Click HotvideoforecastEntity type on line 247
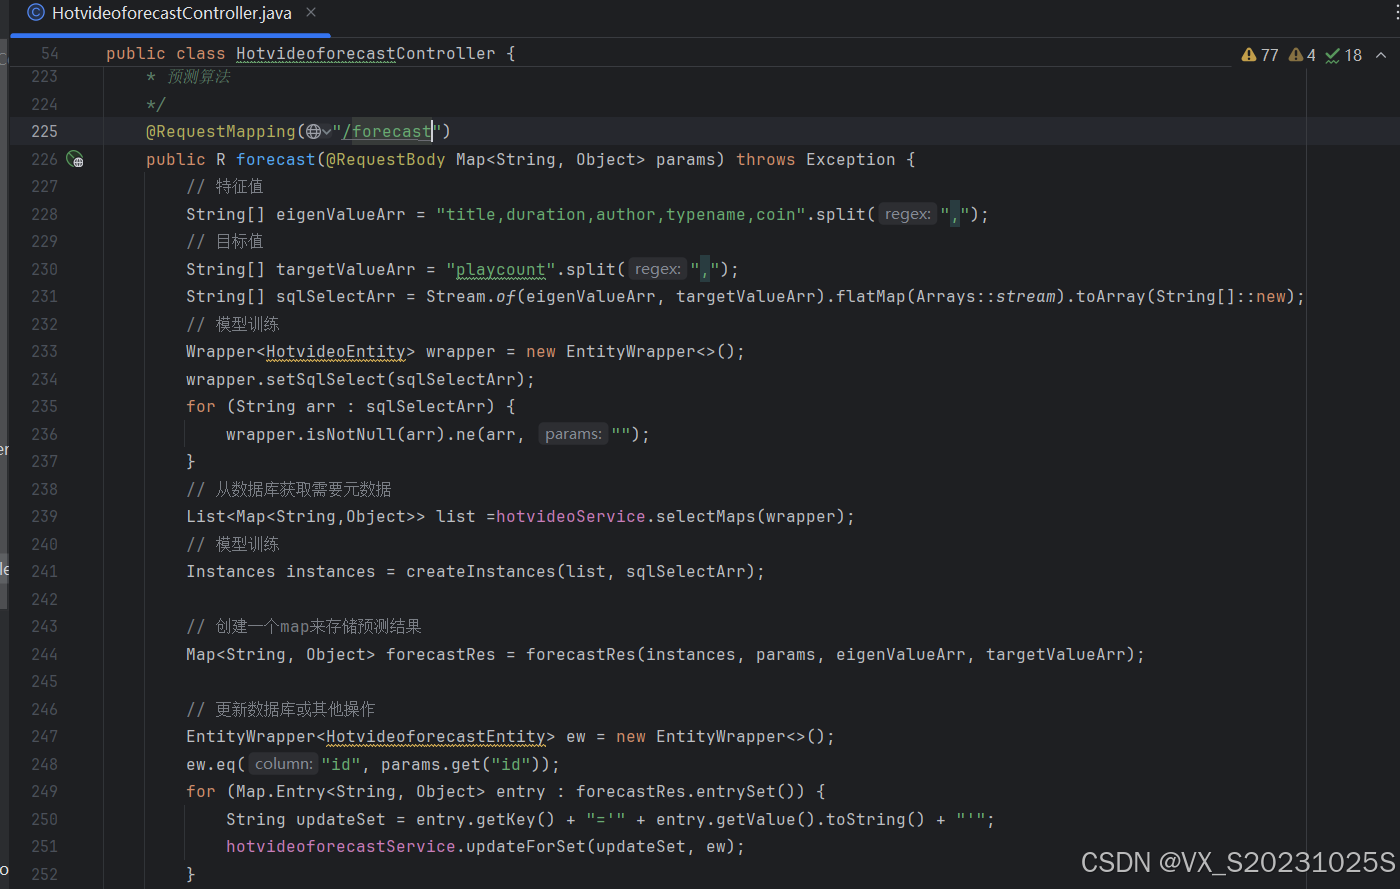 (436, 736)
